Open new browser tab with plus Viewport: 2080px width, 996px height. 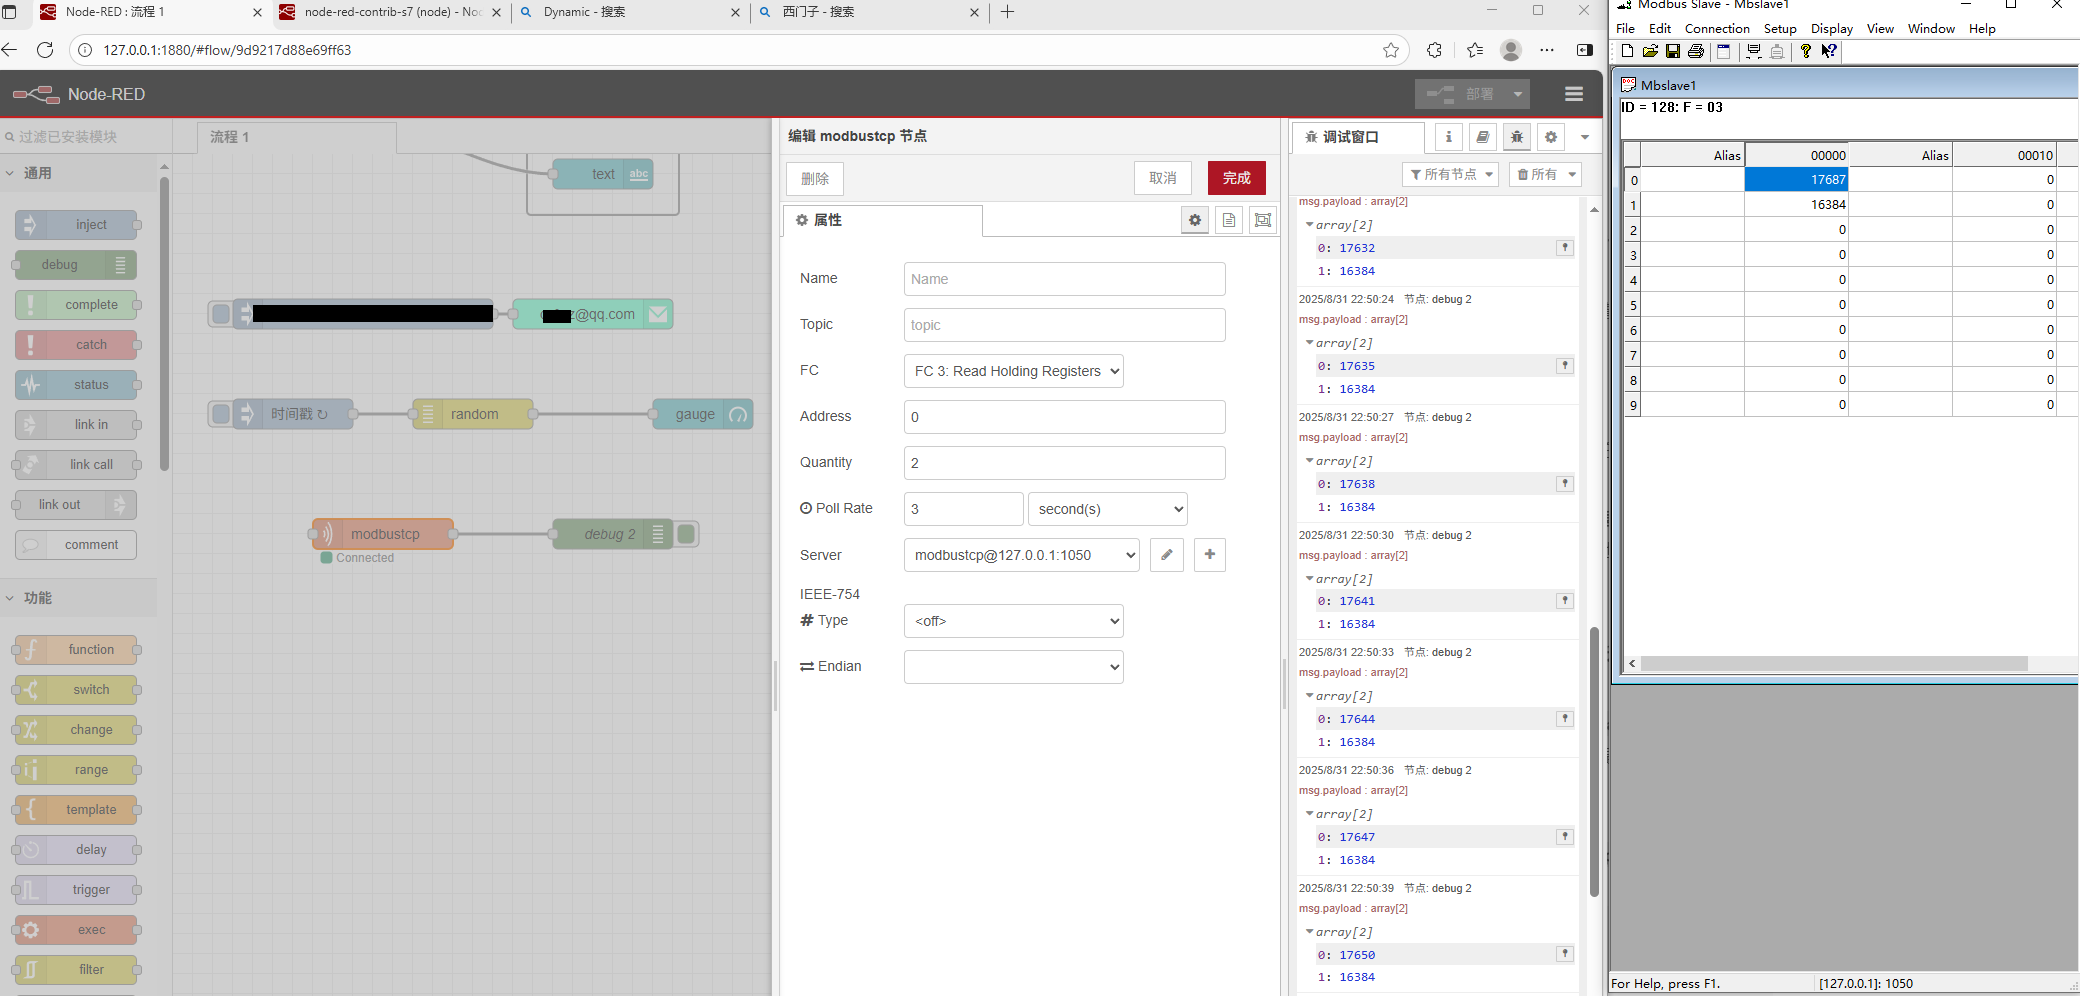click(1008, 12)
